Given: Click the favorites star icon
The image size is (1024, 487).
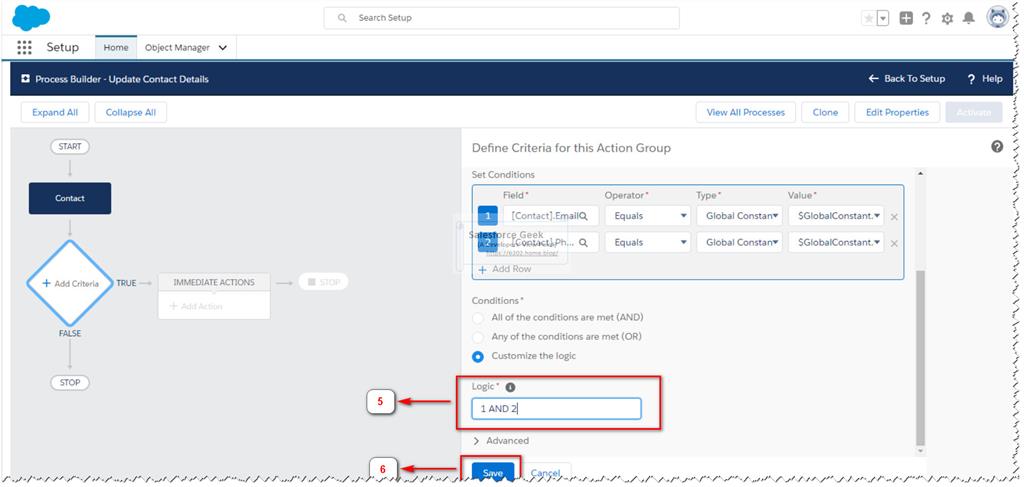Looking at the screenshot, I should pyautogui.click(x=869, y=18).
